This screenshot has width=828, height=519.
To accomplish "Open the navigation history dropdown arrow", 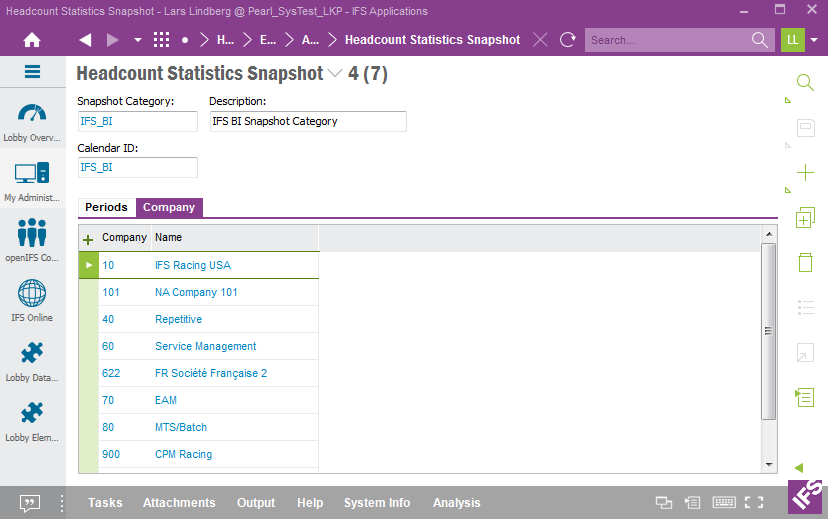I will point(138,40).
